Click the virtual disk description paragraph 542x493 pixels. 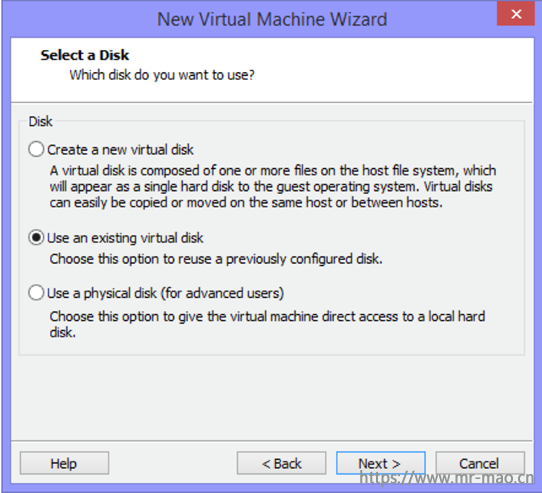click(273, 187)
